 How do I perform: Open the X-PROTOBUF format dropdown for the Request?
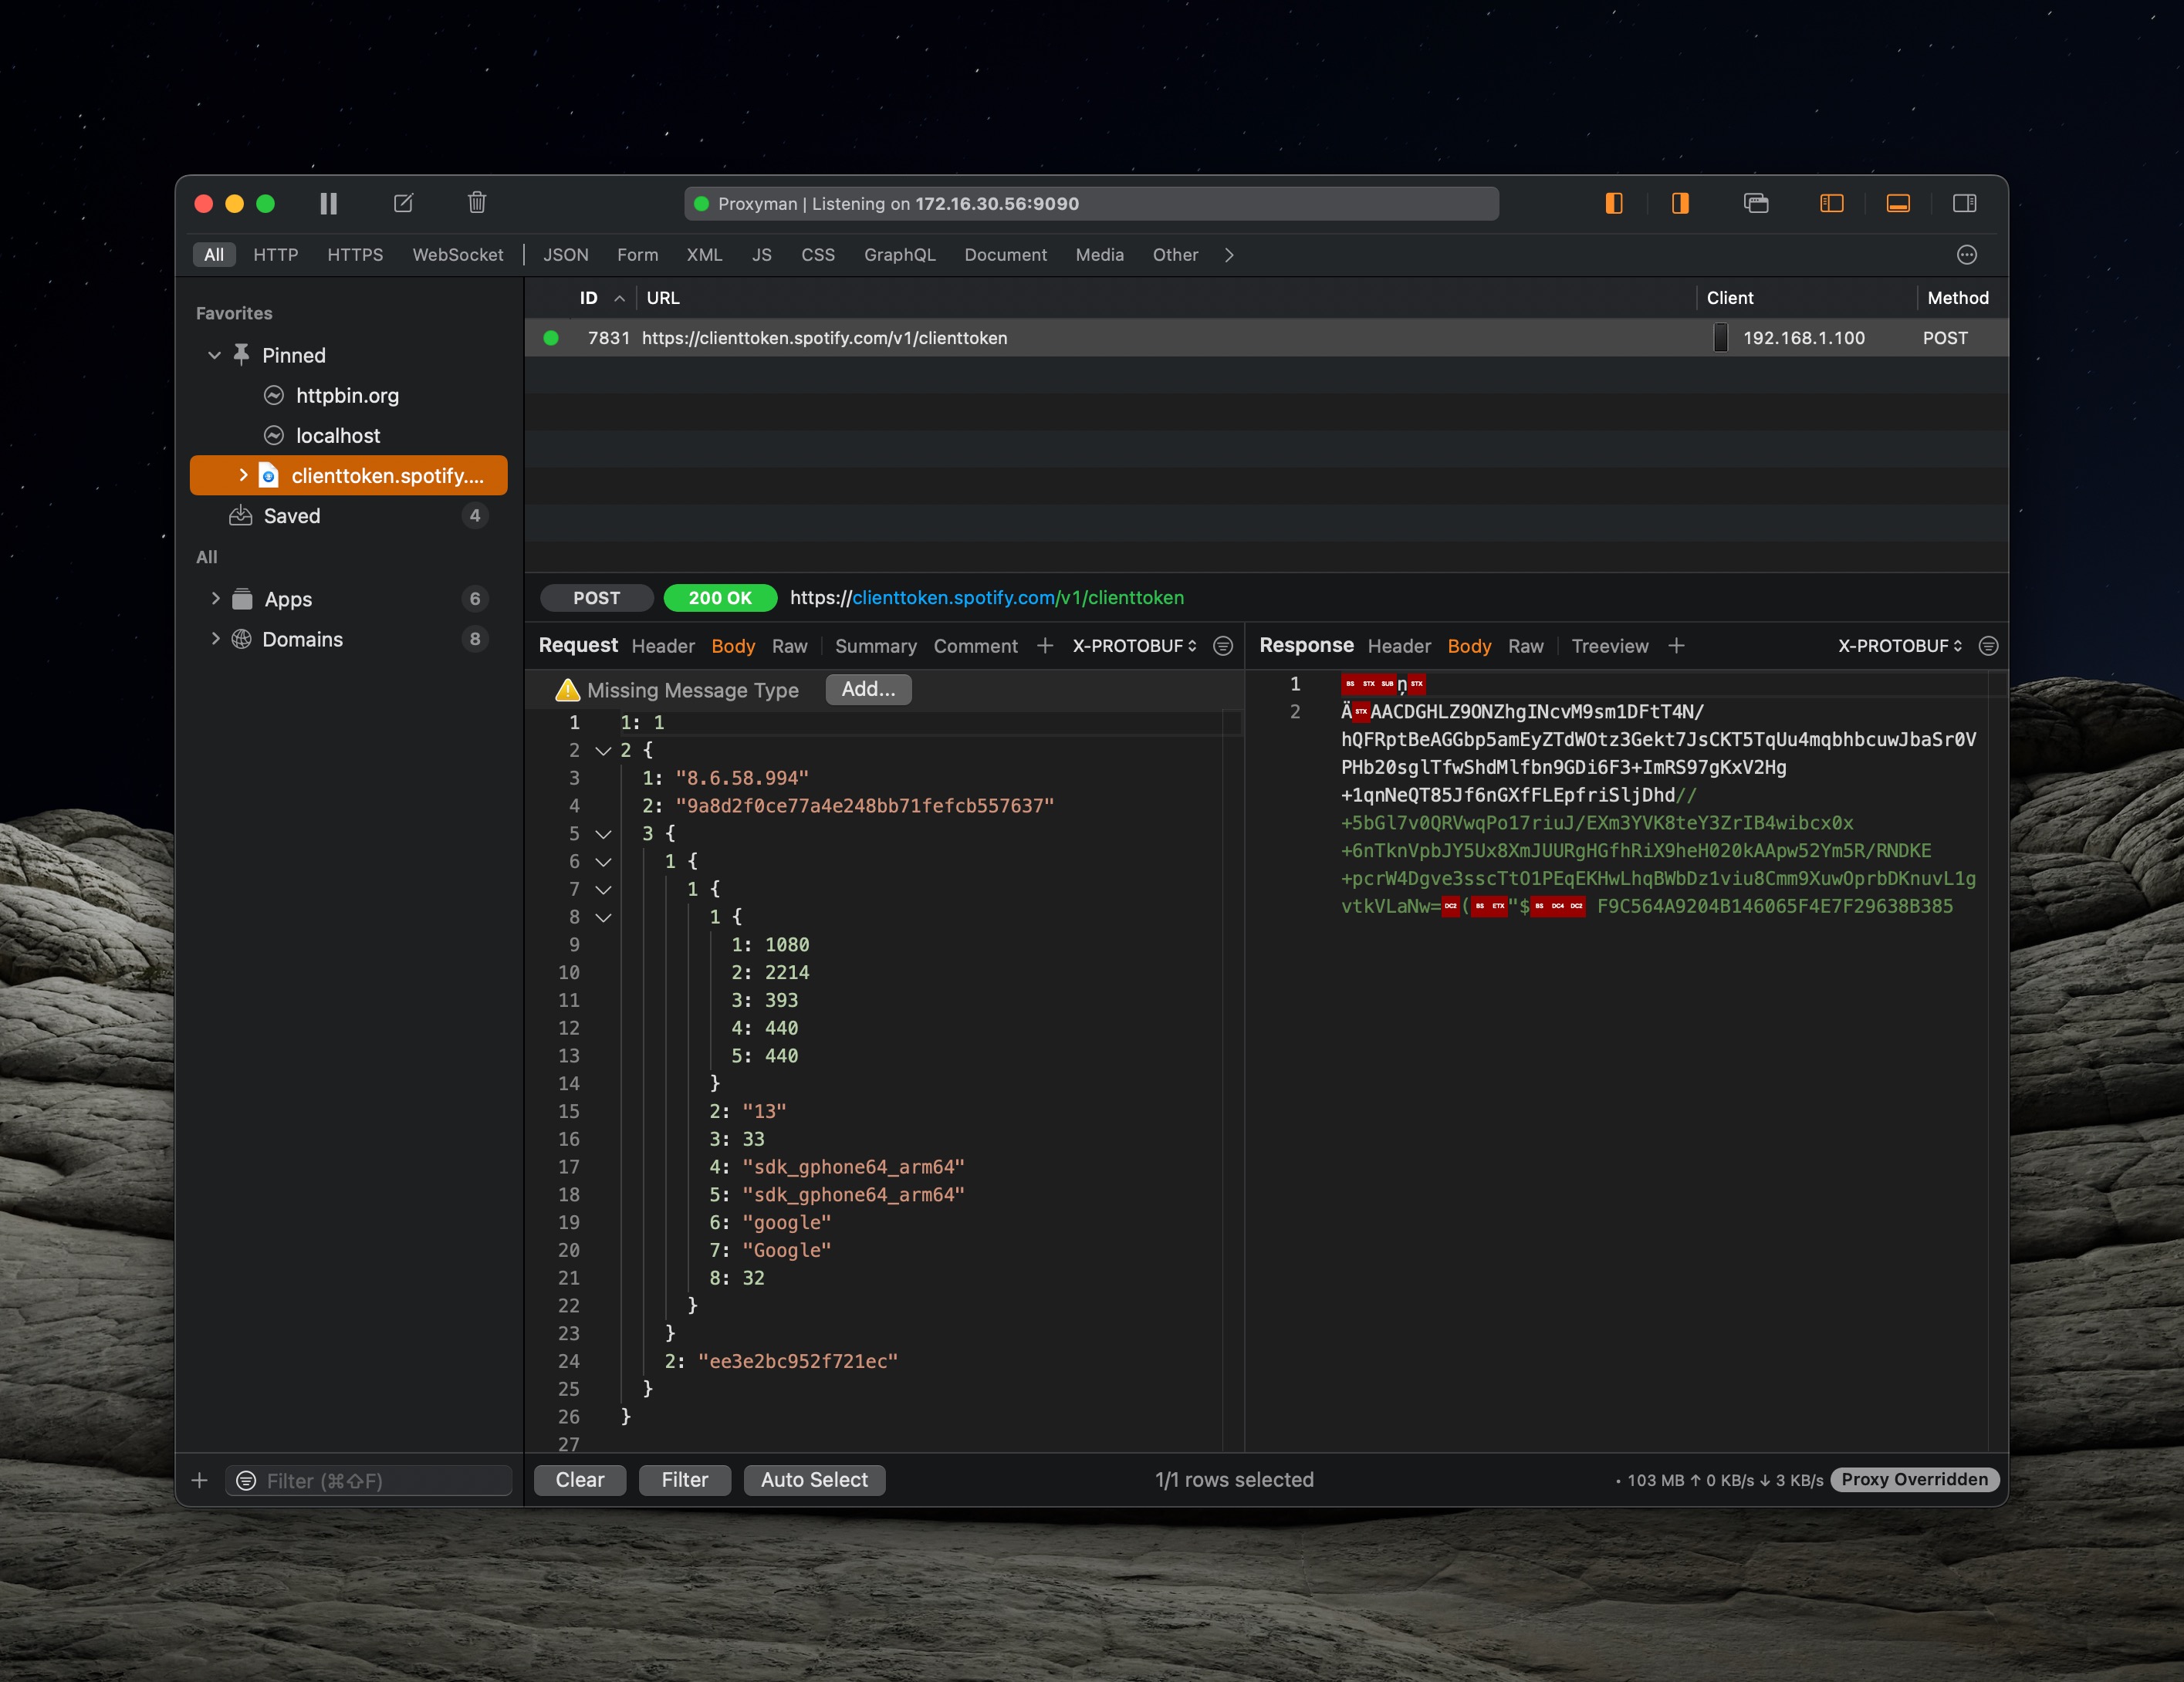coord(1134,646)
